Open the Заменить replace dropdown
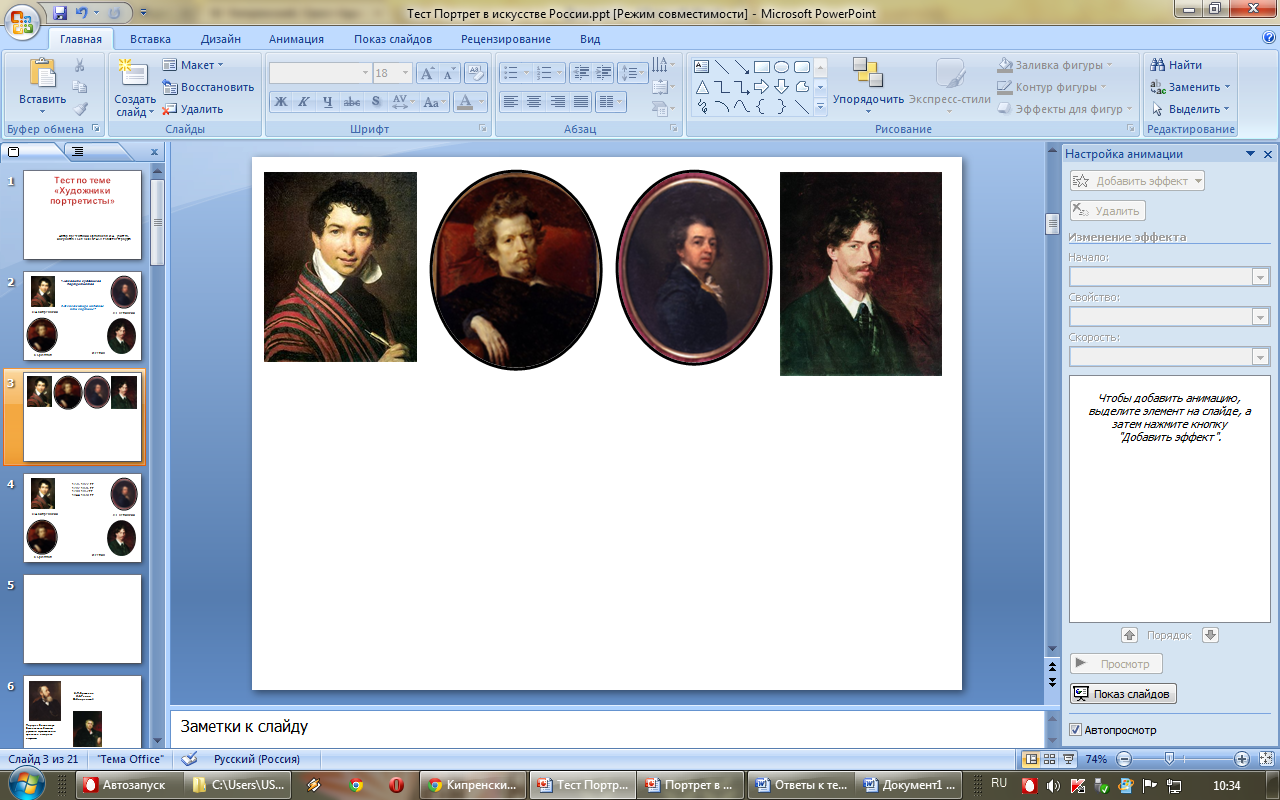The image size is (1280, 800). (1190, 87)
